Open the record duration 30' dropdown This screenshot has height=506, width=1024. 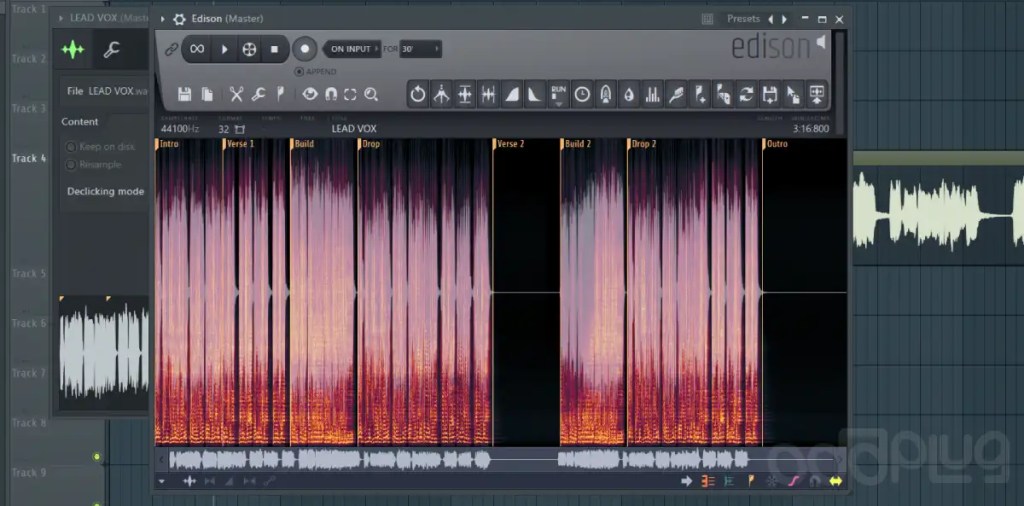point(421,49)
